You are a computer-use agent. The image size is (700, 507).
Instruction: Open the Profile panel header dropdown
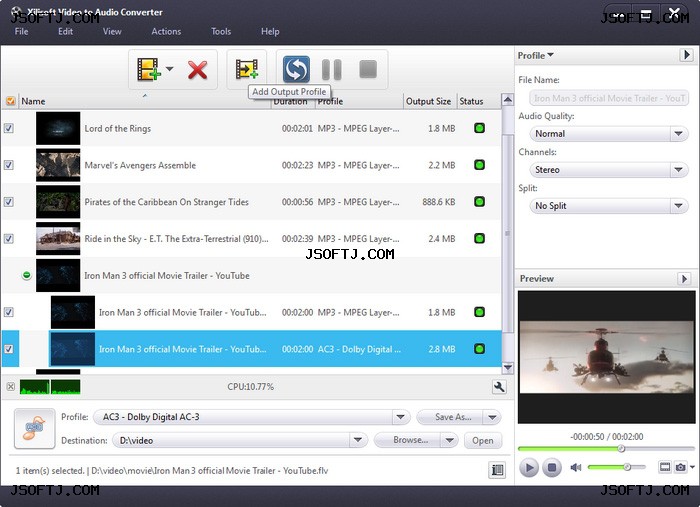pos(535,55)
